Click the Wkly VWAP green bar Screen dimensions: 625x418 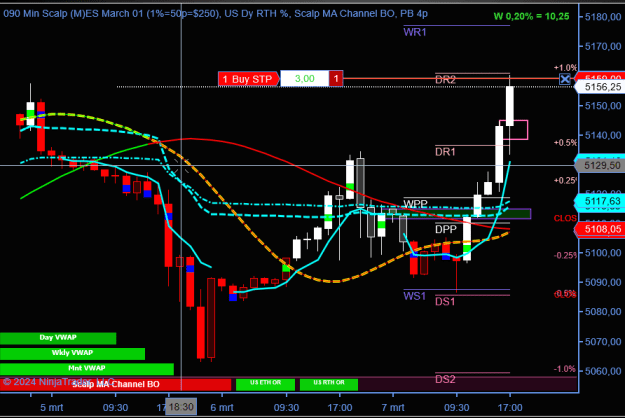[x=72, y=353]
